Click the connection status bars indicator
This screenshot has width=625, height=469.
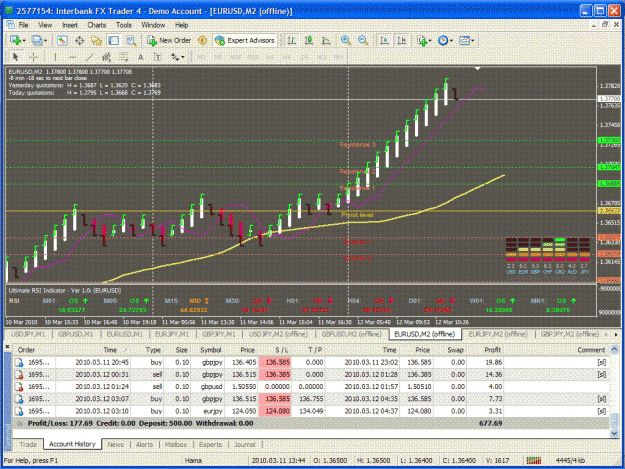click(533, 460)
